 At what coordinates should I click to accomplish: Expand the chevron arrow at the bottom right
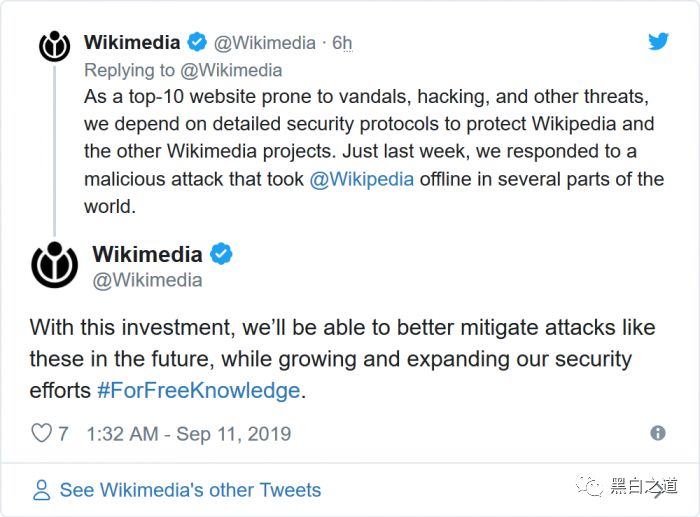[x=659, y=490]
